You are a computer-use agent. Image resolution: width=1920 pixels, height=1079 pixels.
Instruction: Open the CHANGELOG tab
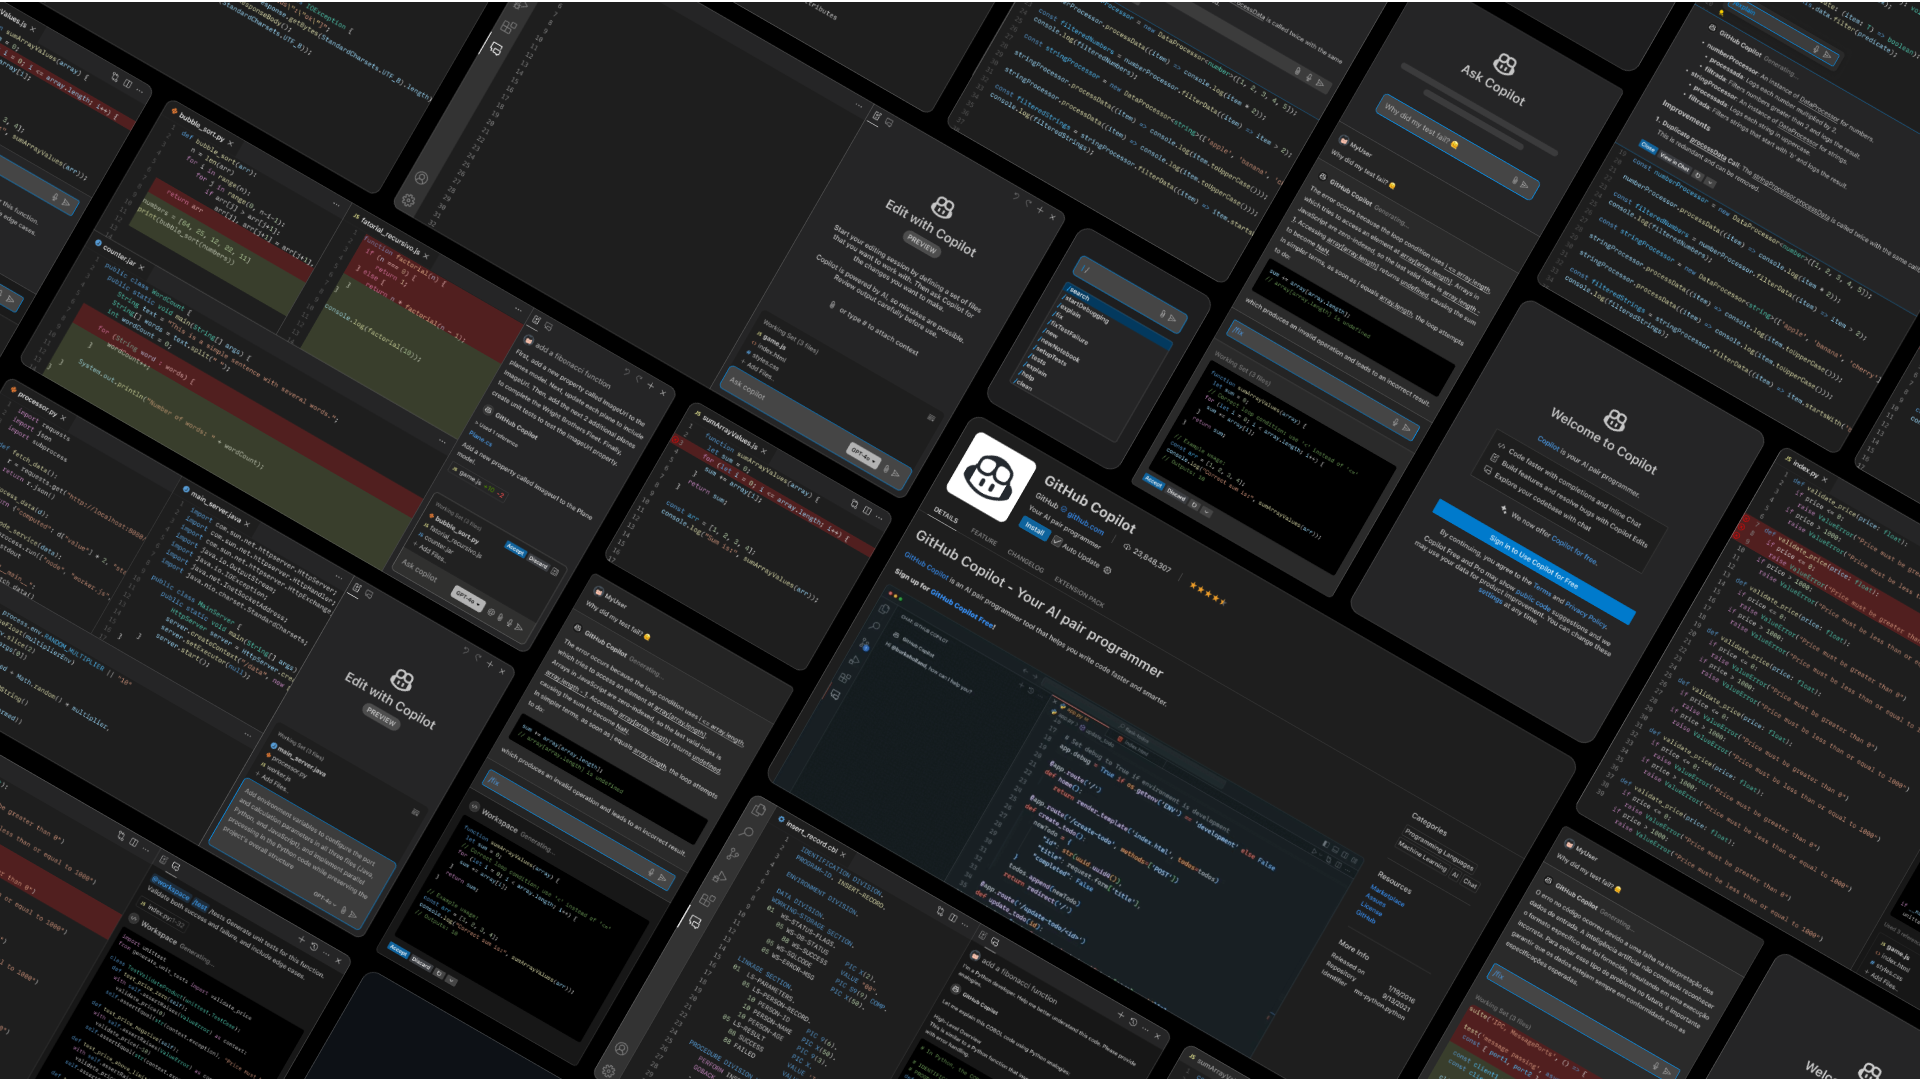coord(1025,561)
